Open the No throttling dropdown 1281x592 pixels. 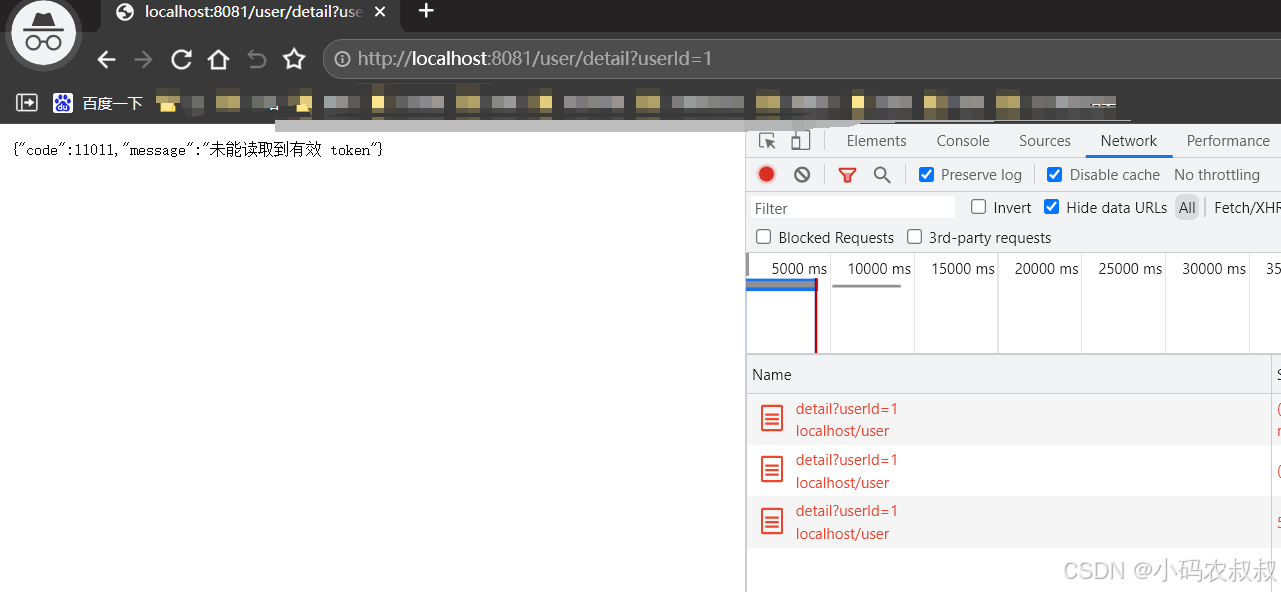[1216, 174]
